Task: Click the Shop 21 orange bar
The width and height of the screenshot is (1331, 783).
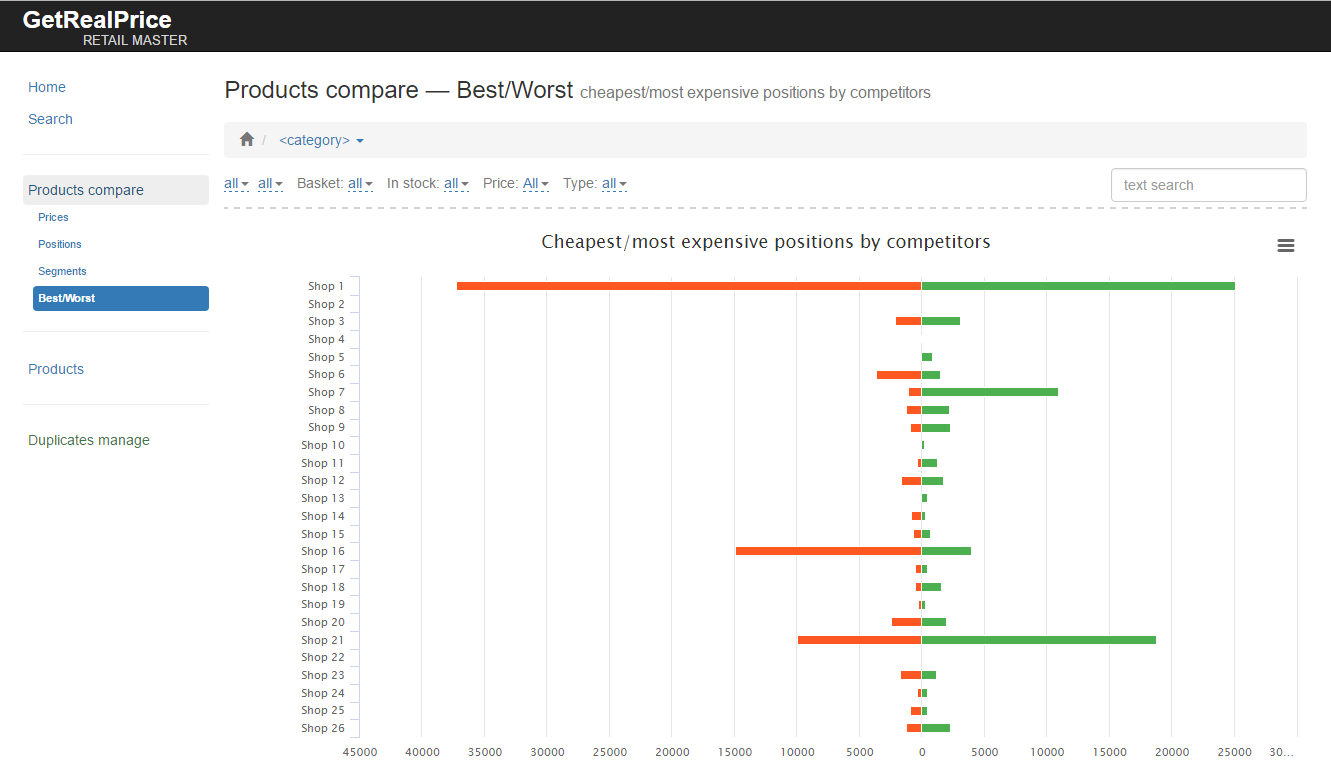Action: (859, 640)
